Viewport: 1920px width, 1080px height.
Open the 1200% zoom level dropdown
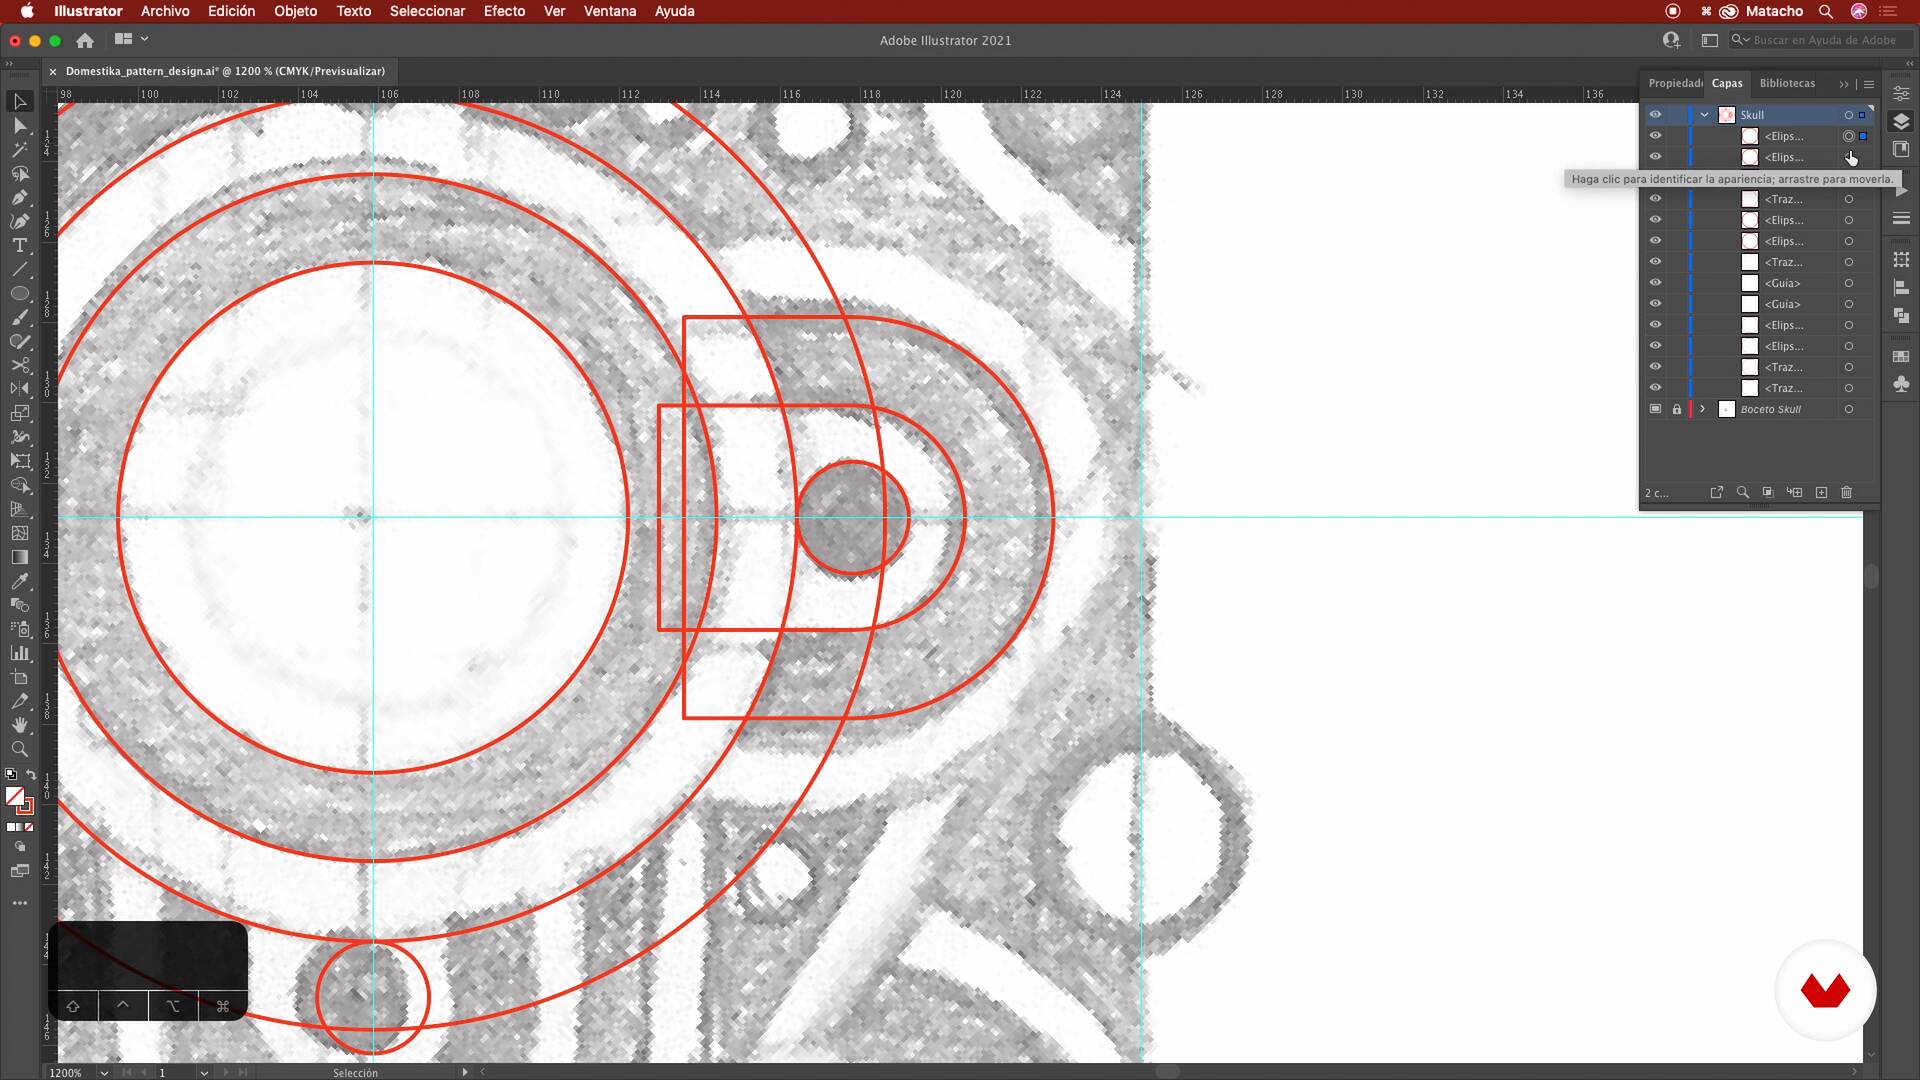[104, 1073]
